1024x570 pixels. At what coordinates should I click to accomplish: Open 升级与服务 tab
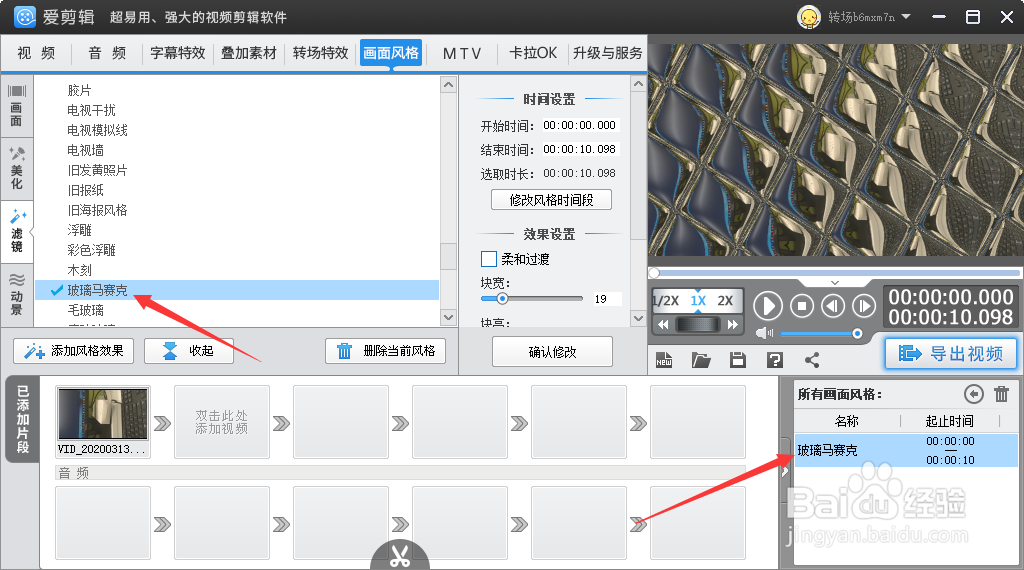(x=607, y=53)
